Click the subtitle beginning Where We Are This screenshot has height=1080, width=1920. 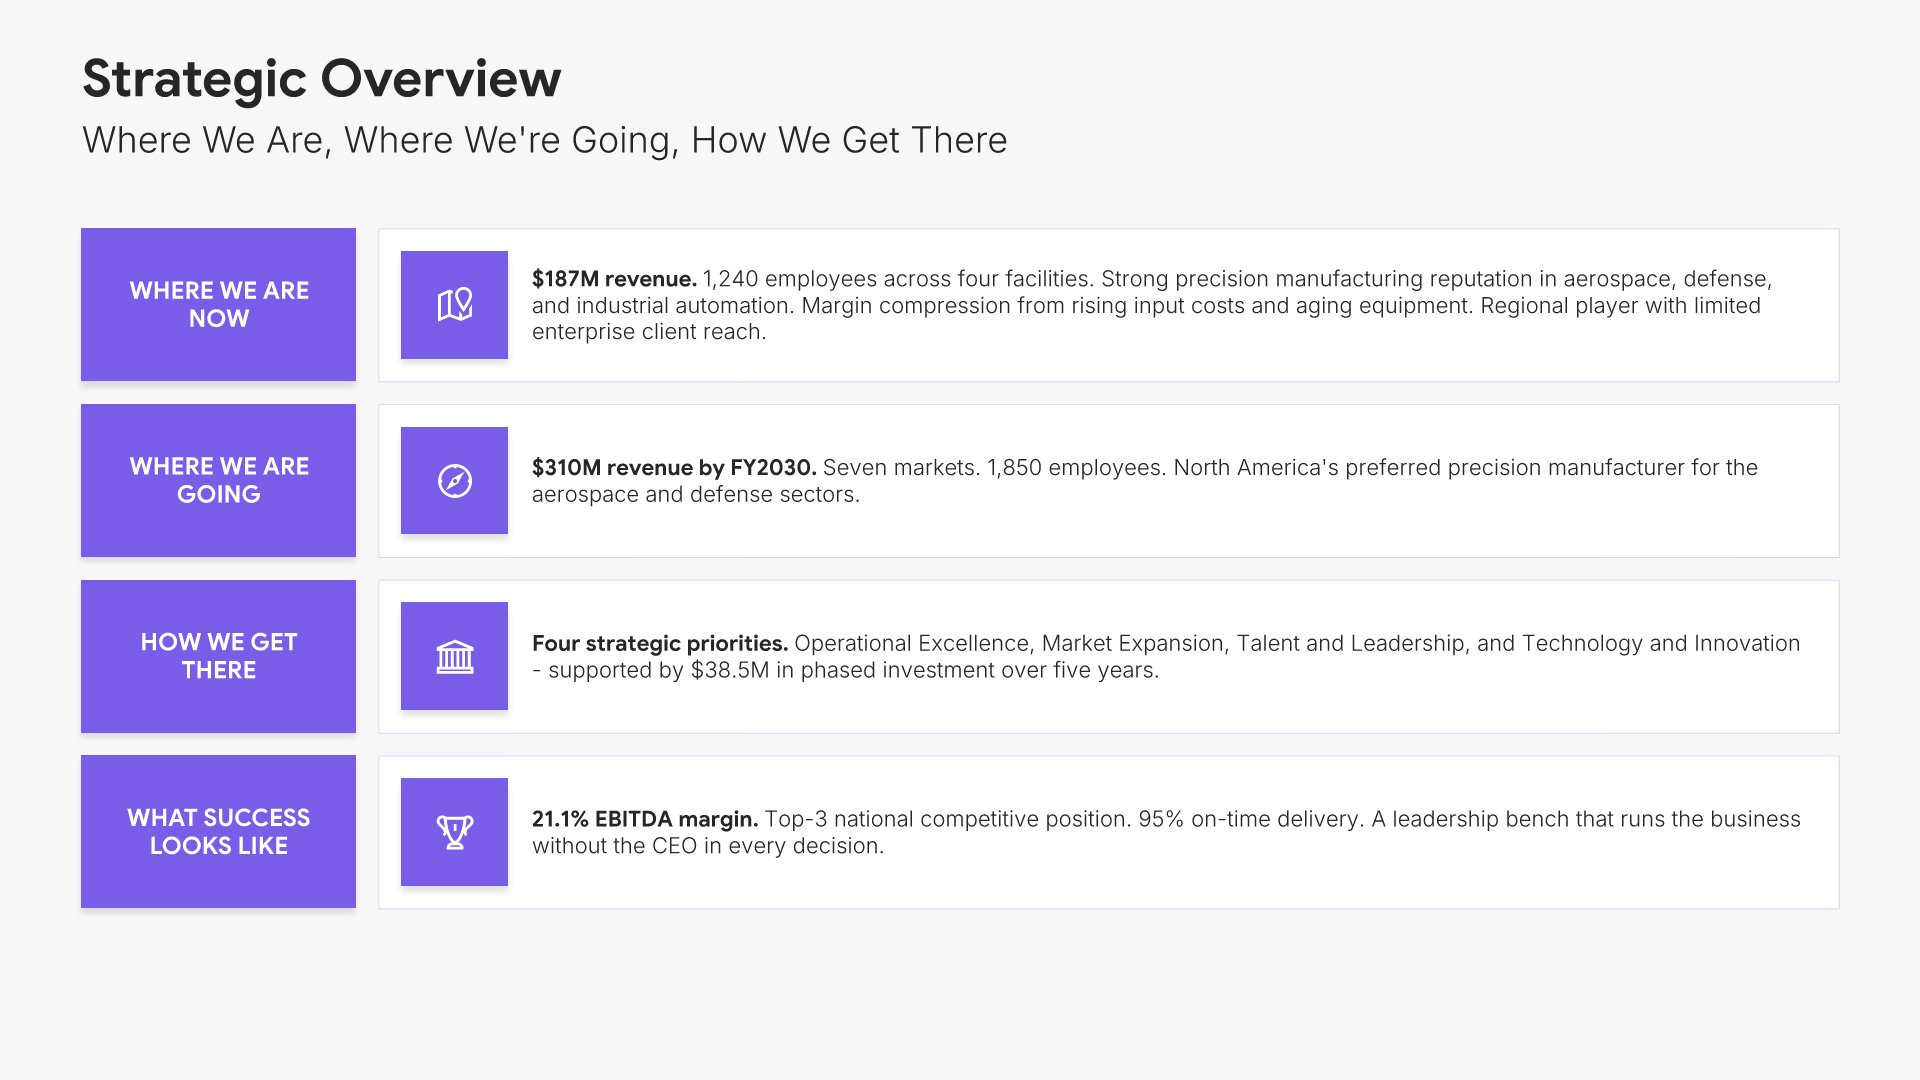(544, 141)
